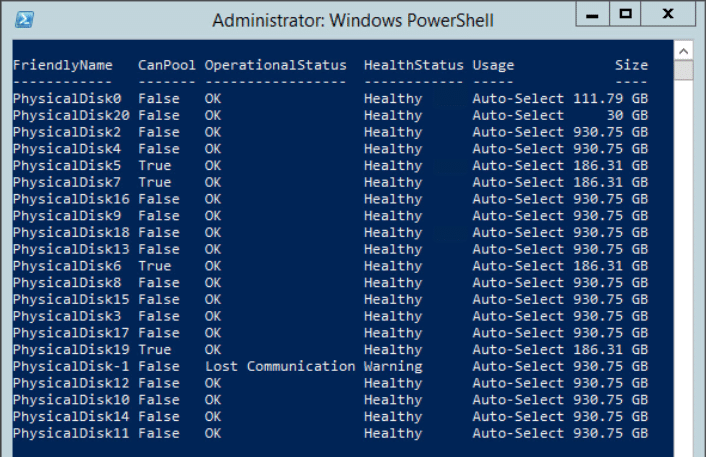Click the Usage column header

(493, 66)
